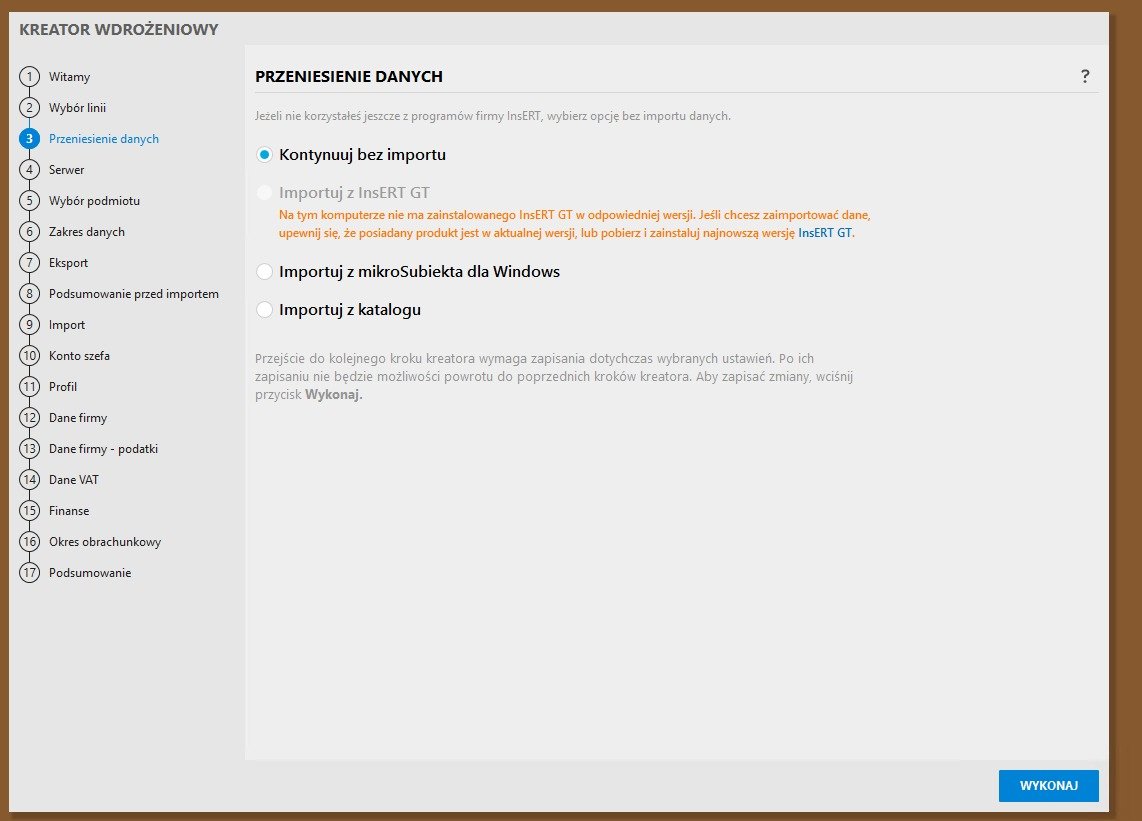Click the highlighted step 3 circle icon

[30, 139]
